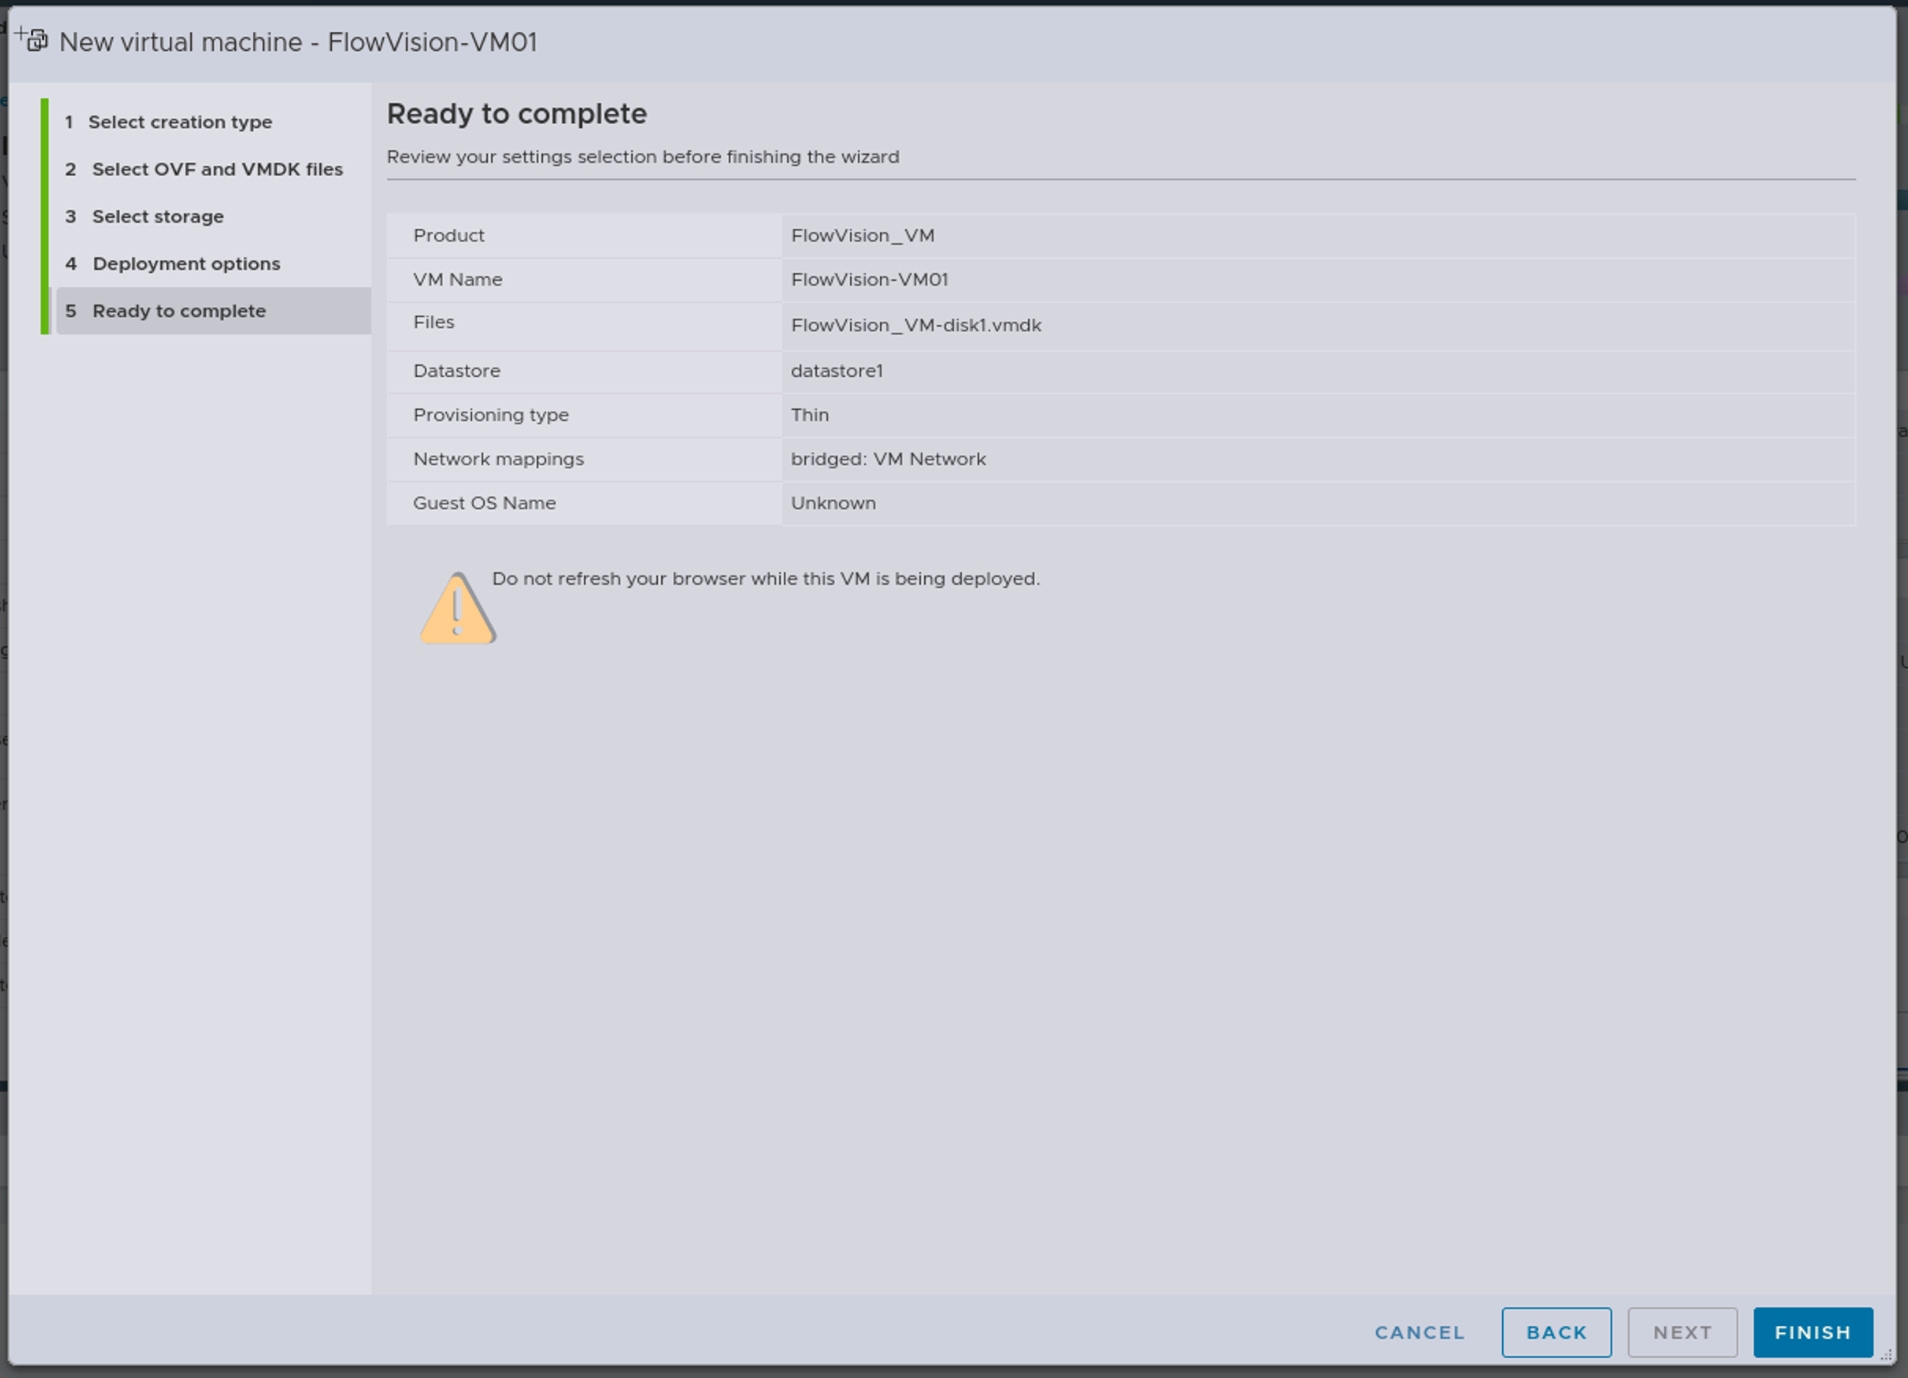Click the disabled Next button

(x=1681, y=1332)
